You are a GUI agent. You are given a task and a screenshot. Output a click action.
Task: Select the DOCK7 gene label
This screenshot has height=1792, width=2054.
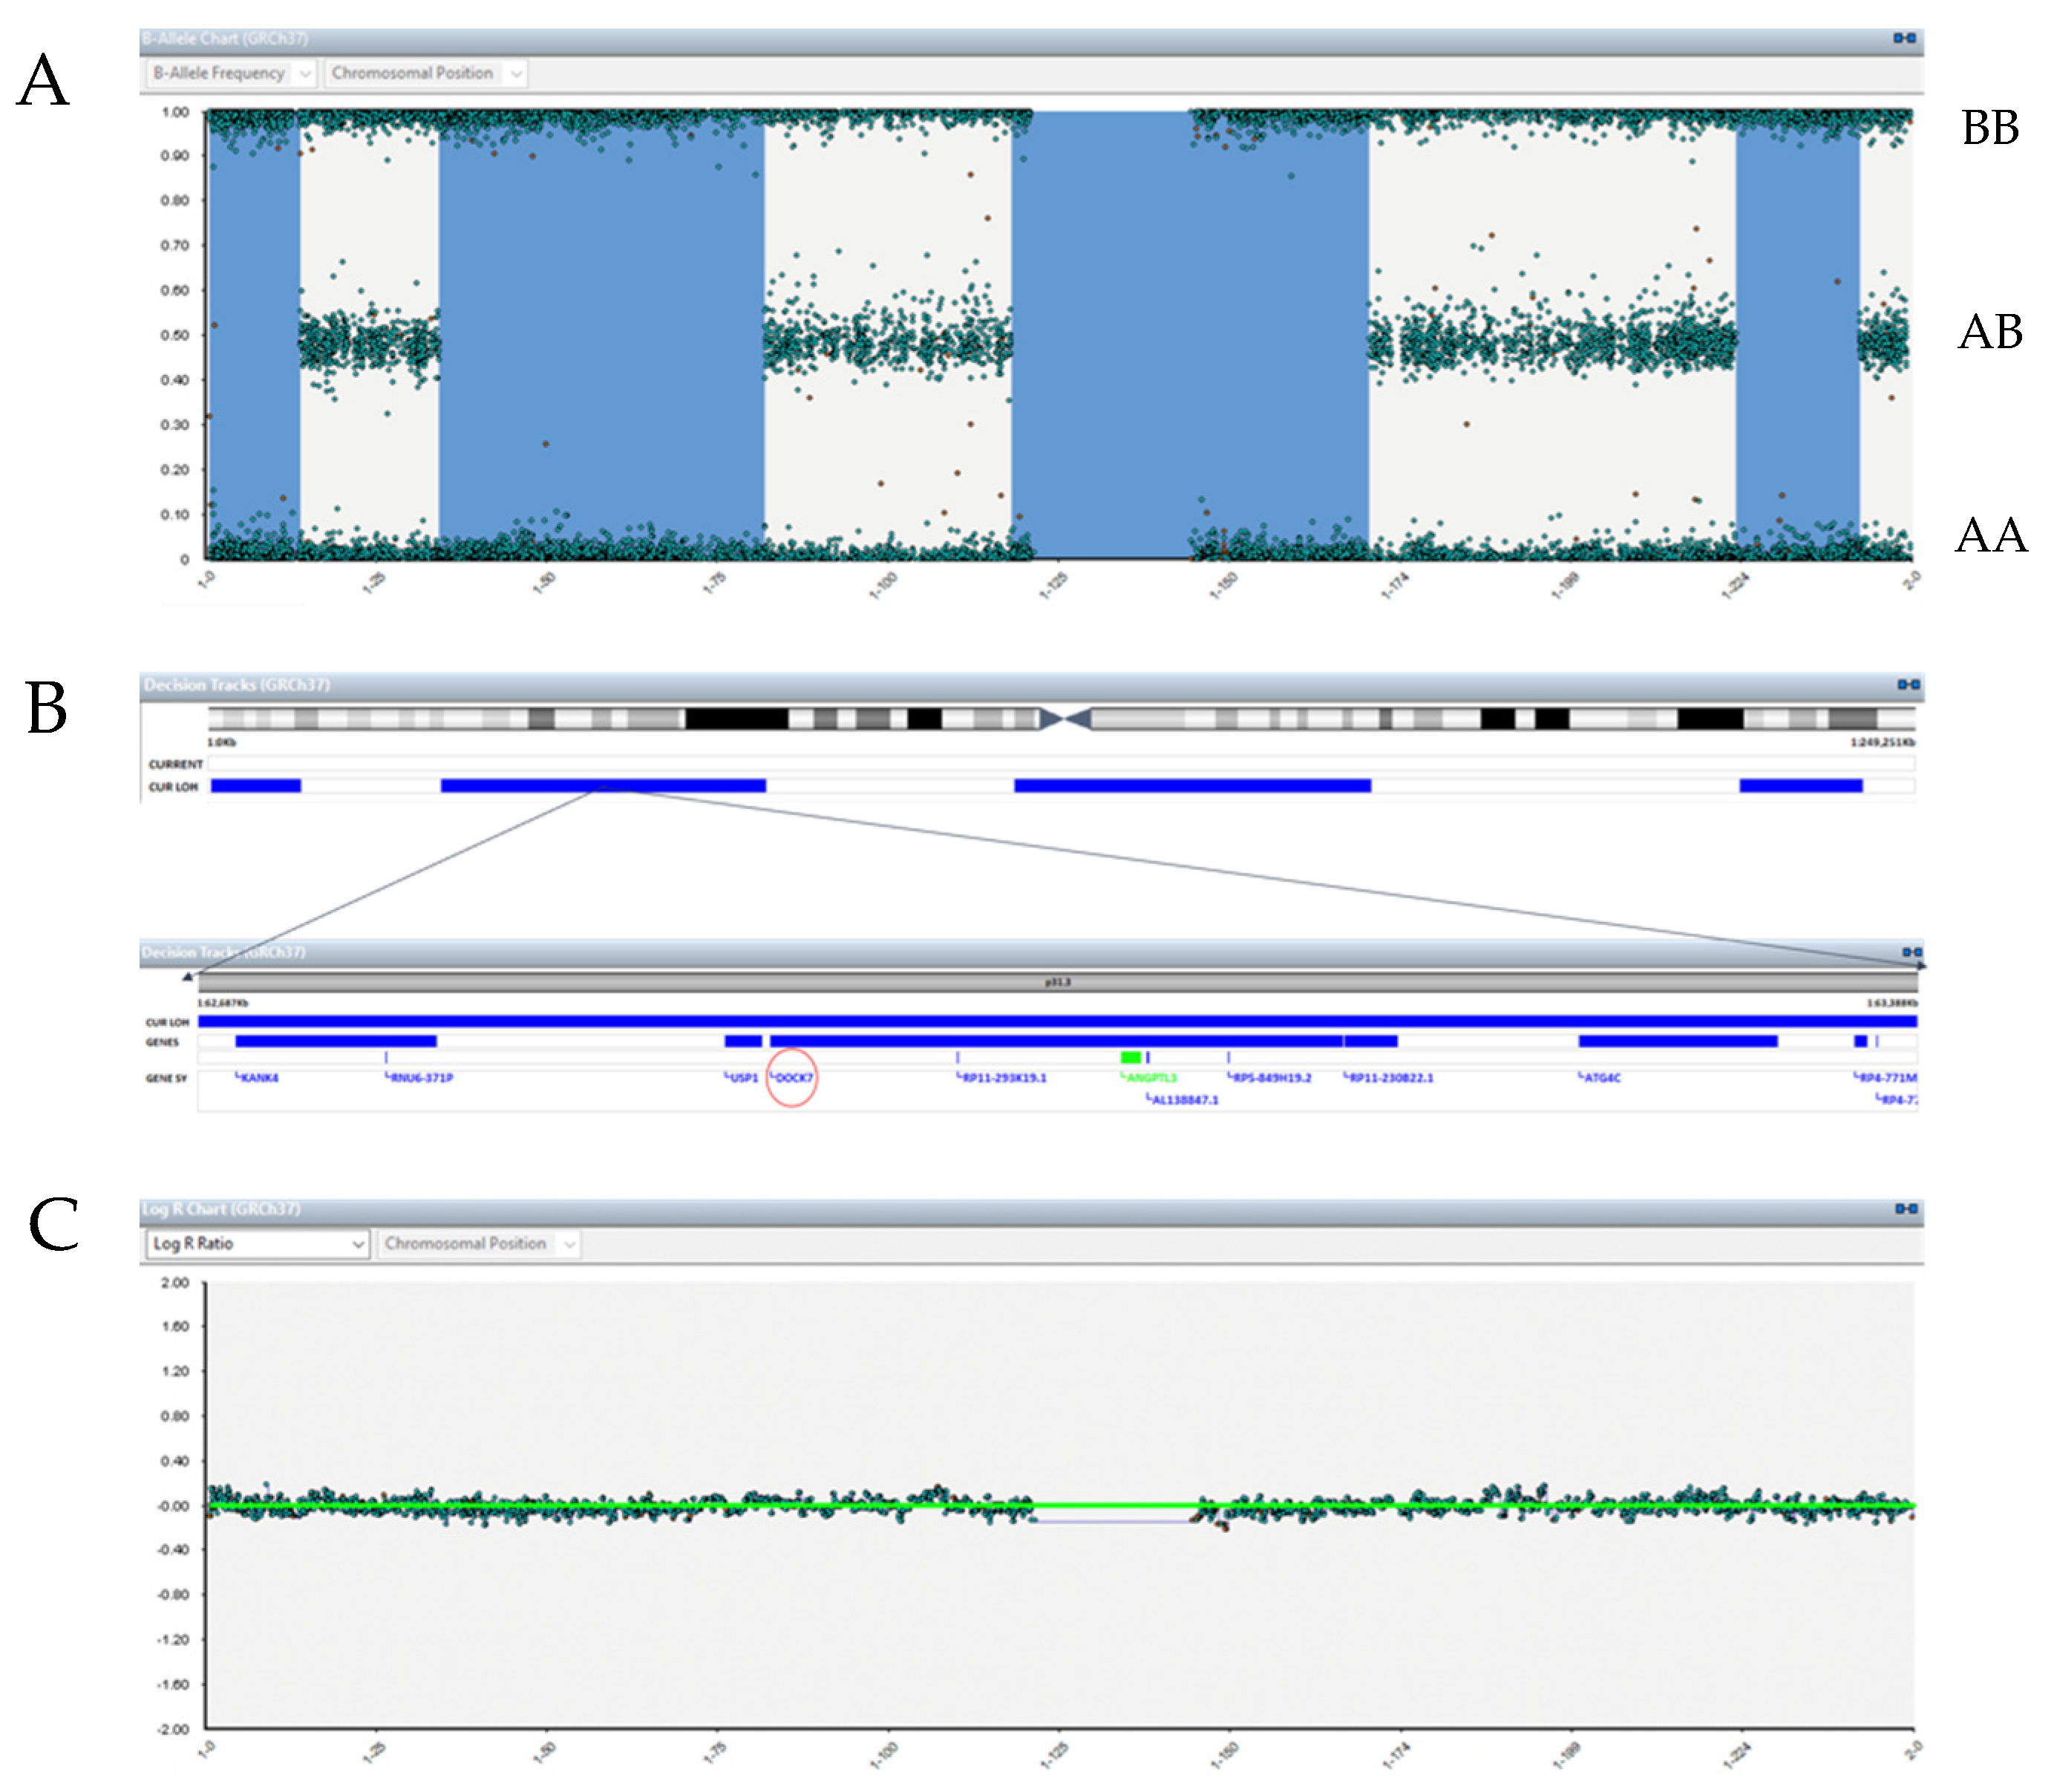point(794,1077)
